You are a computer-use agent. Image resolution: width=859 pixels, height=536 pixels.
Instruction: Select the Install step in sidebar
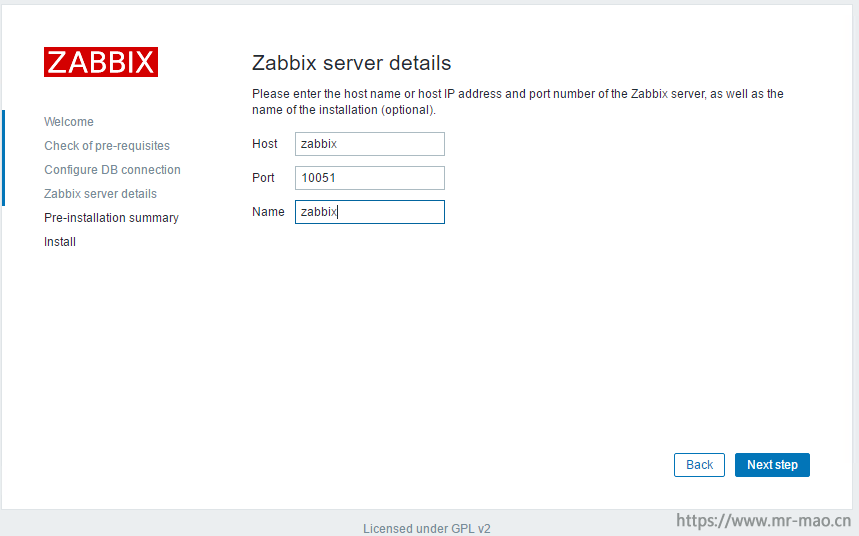pyautogui.click(x=60, y=242)
